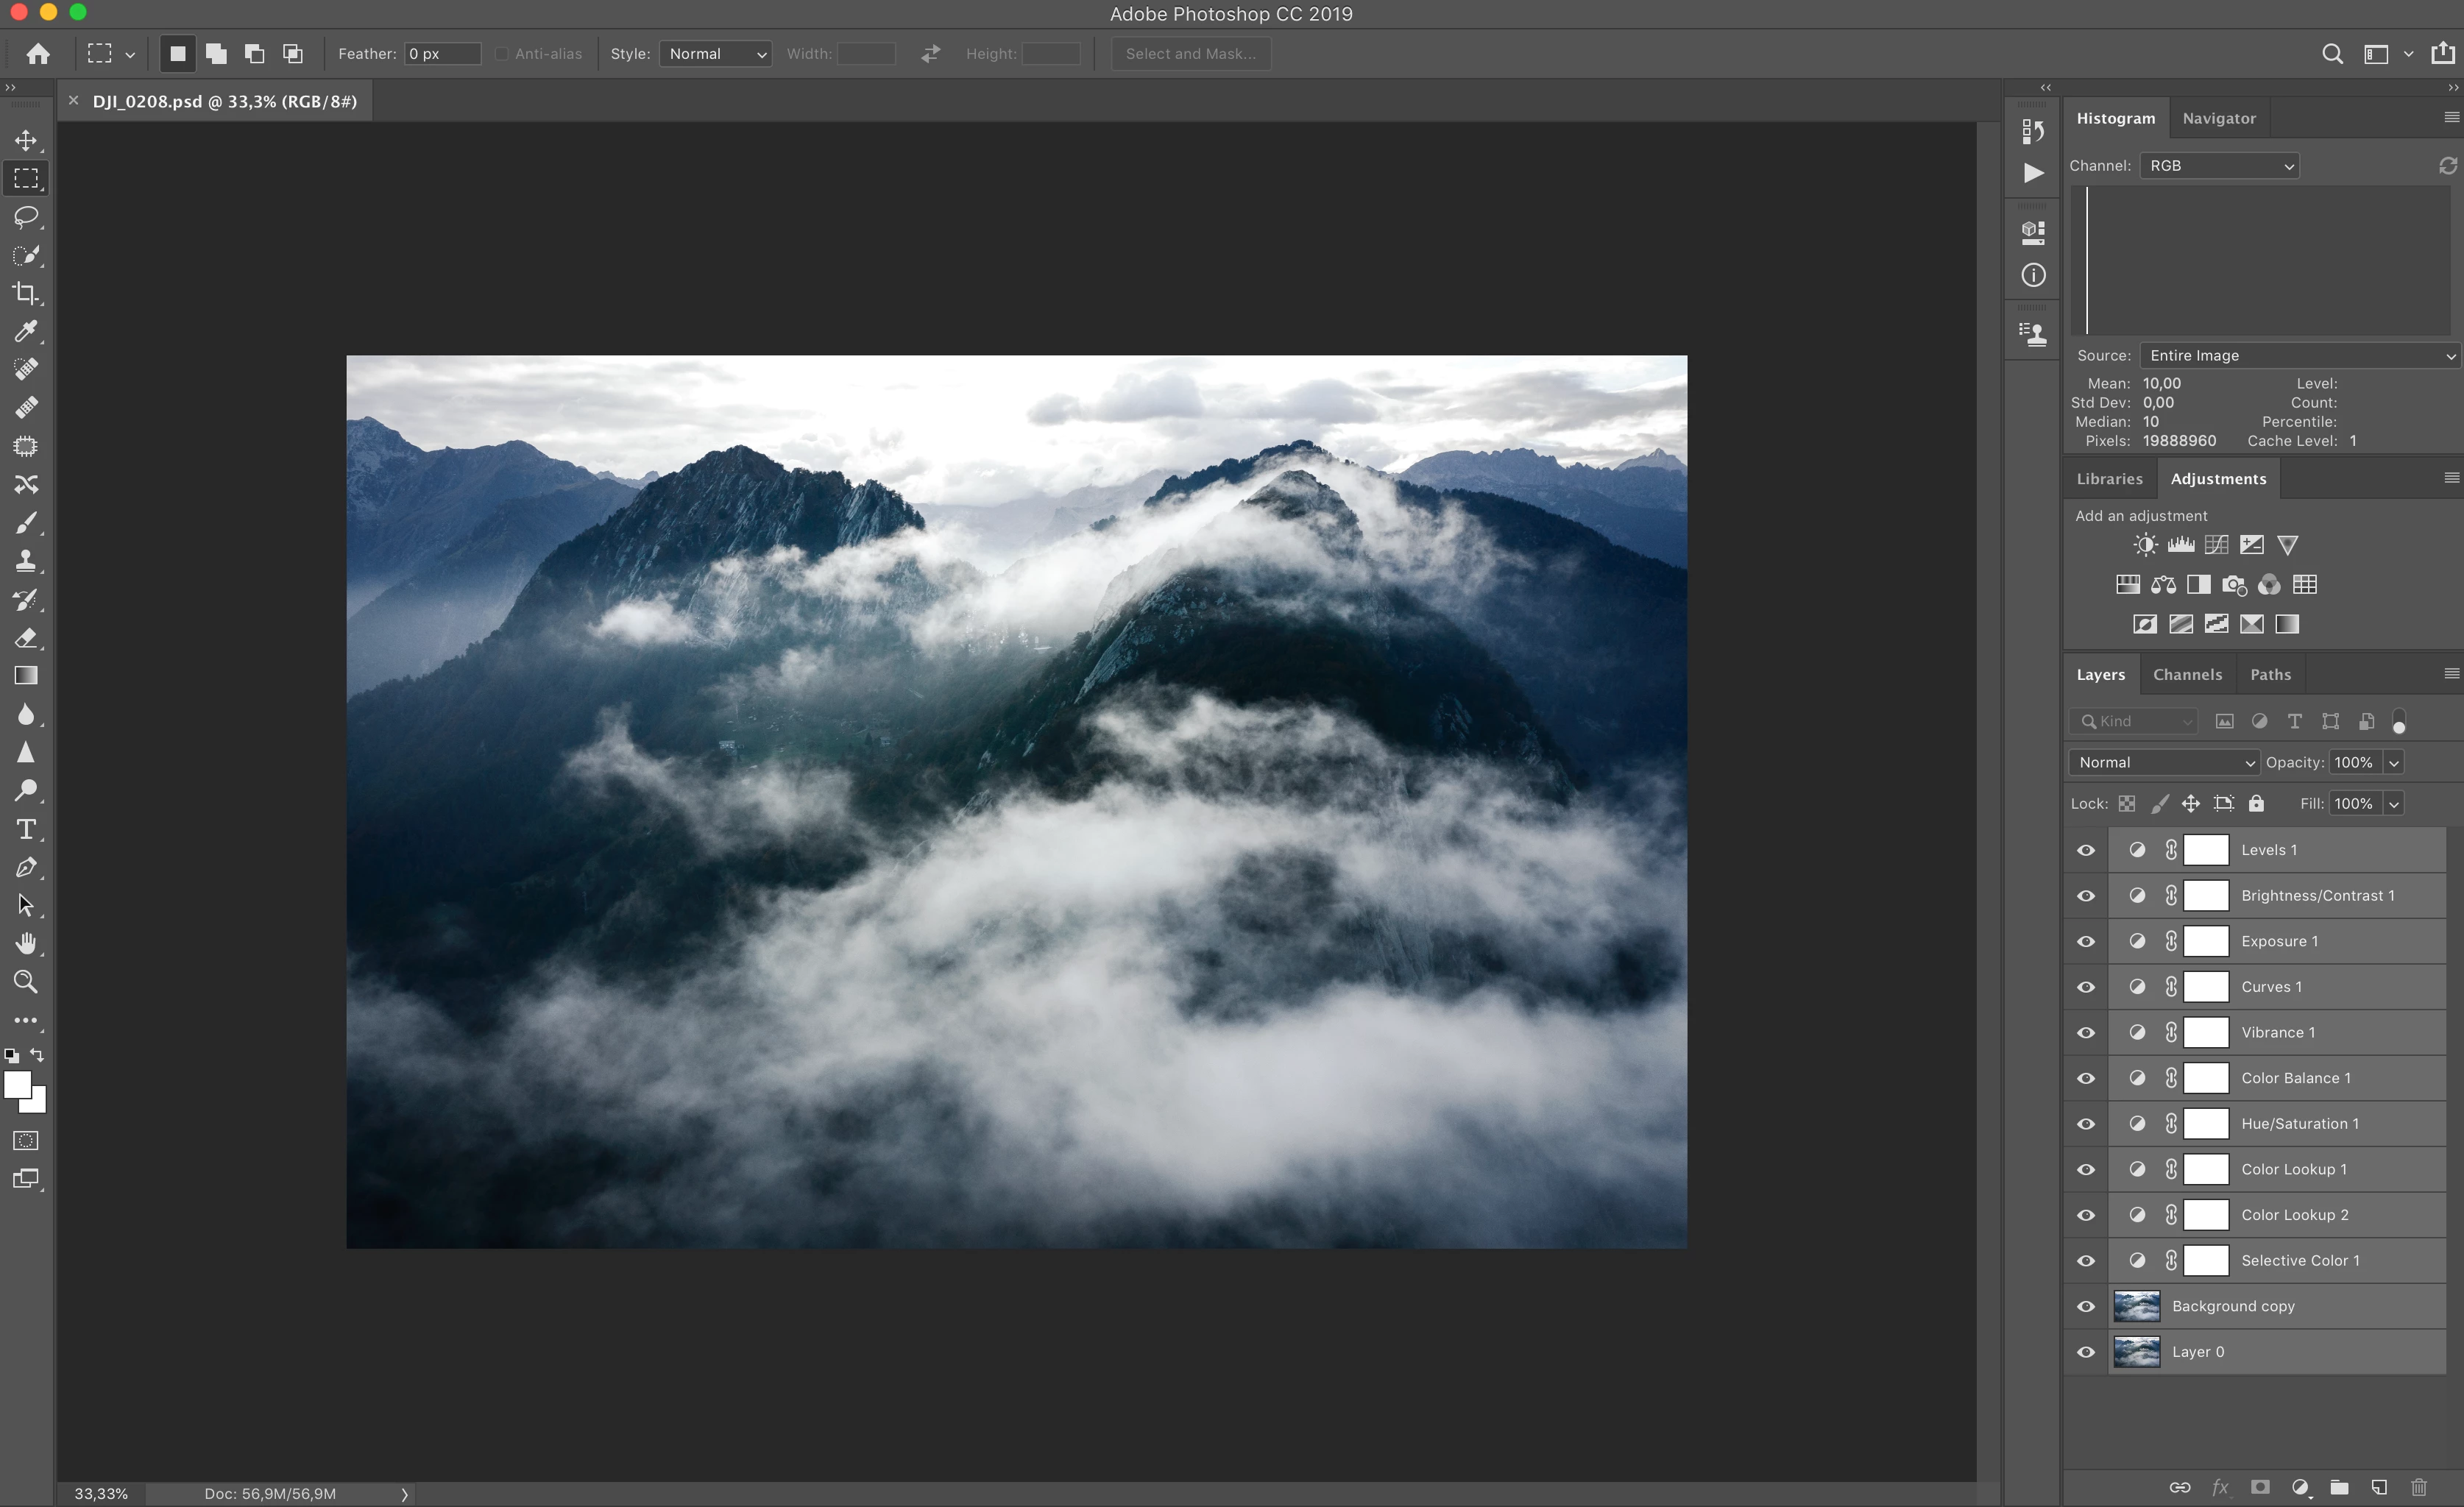The height and width of the screenshot is (1507, 2464).
Task: Switch to the Channels tab
Action: tap(2187, 675)
